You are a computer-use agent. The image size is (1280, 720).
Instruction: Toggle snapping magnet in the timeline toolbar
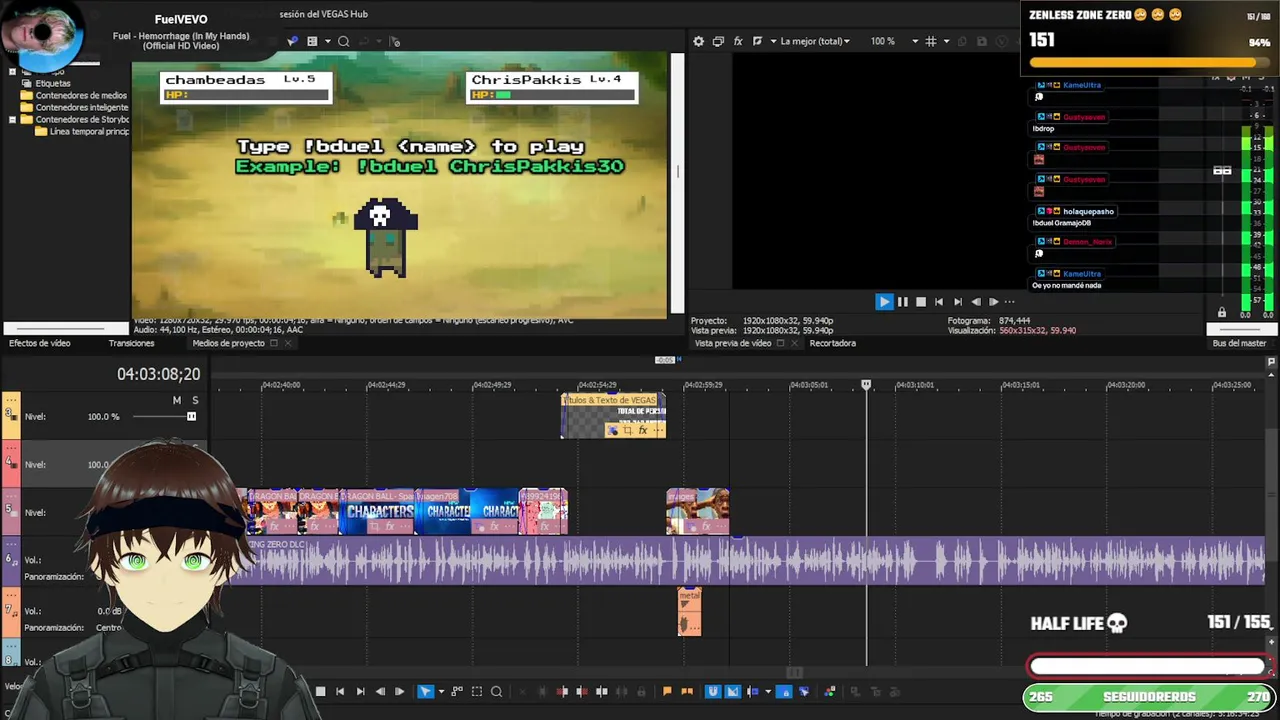click(713, 691)
